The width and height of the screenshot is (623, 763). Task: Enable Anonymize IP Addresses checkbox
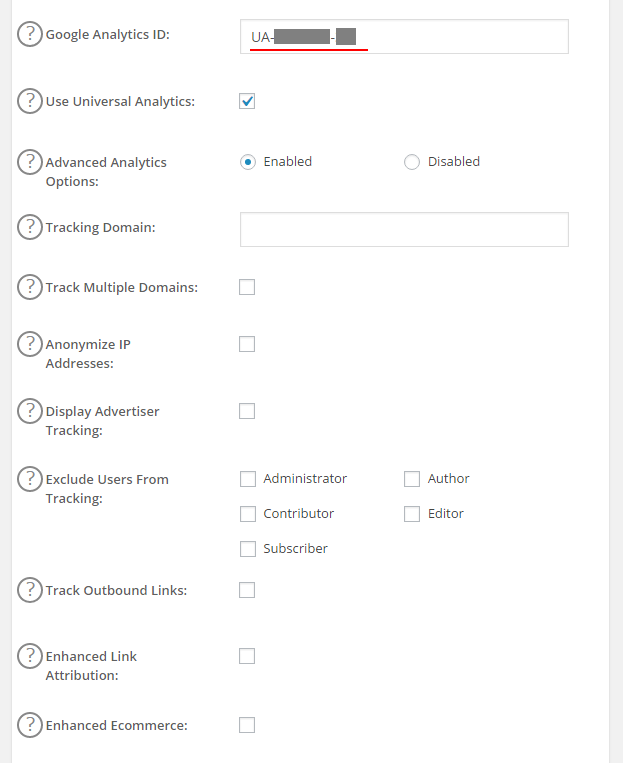coord(247,344)
